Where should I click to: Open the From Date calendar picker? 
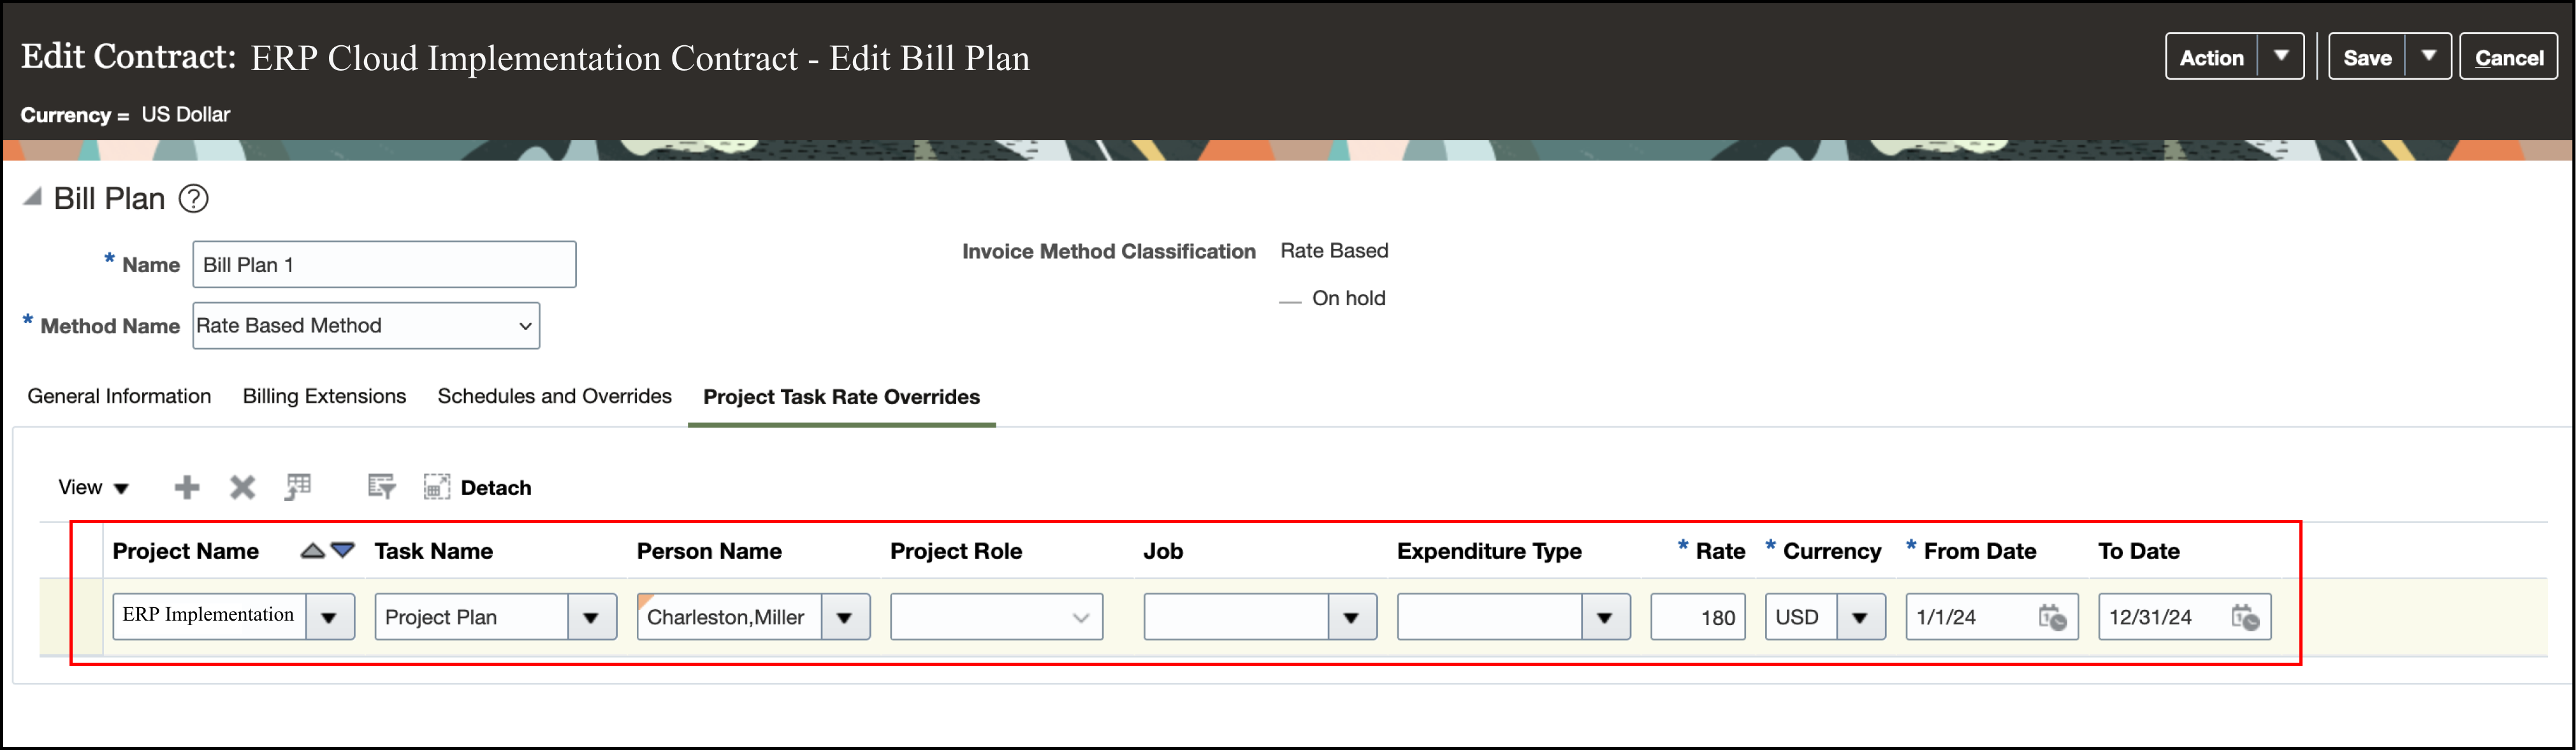[x=2054, y=617]
